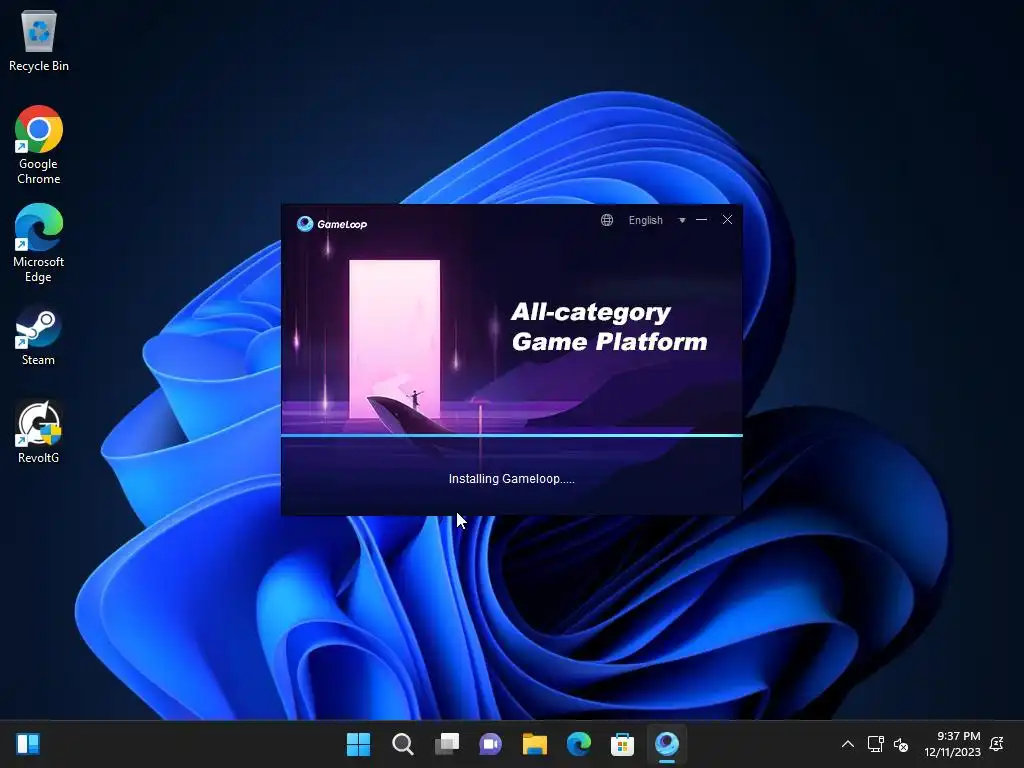
Task: Select the Microsoft Edge desktop shortcut
Action: 39,243
